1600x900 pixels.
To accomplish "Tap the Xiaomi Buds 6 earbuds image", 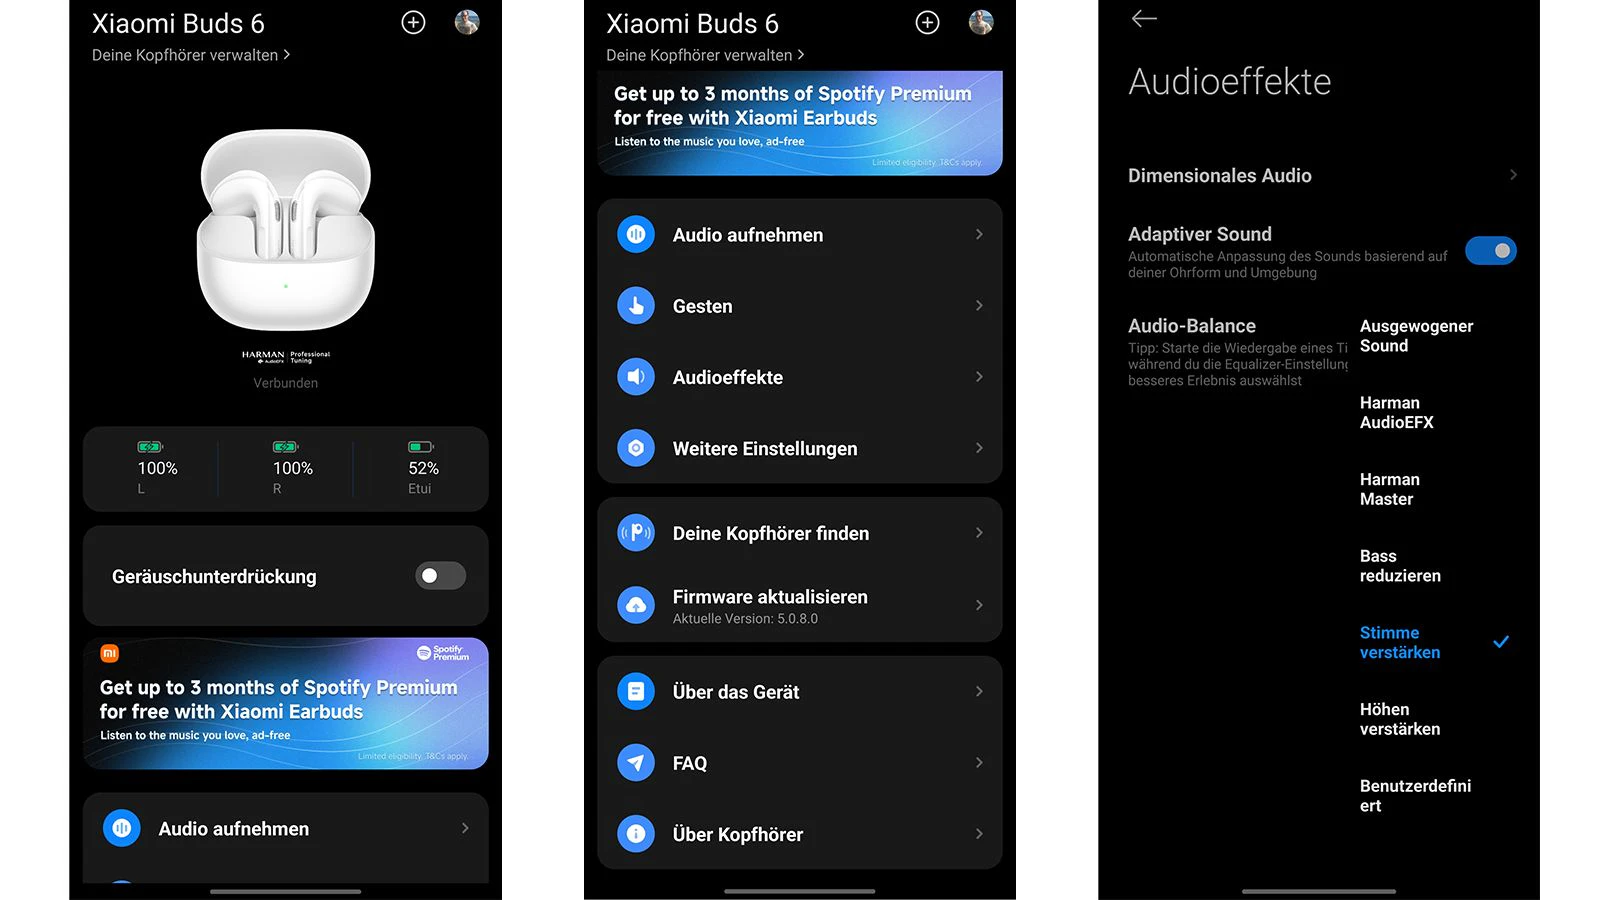I will coord(286,229).
